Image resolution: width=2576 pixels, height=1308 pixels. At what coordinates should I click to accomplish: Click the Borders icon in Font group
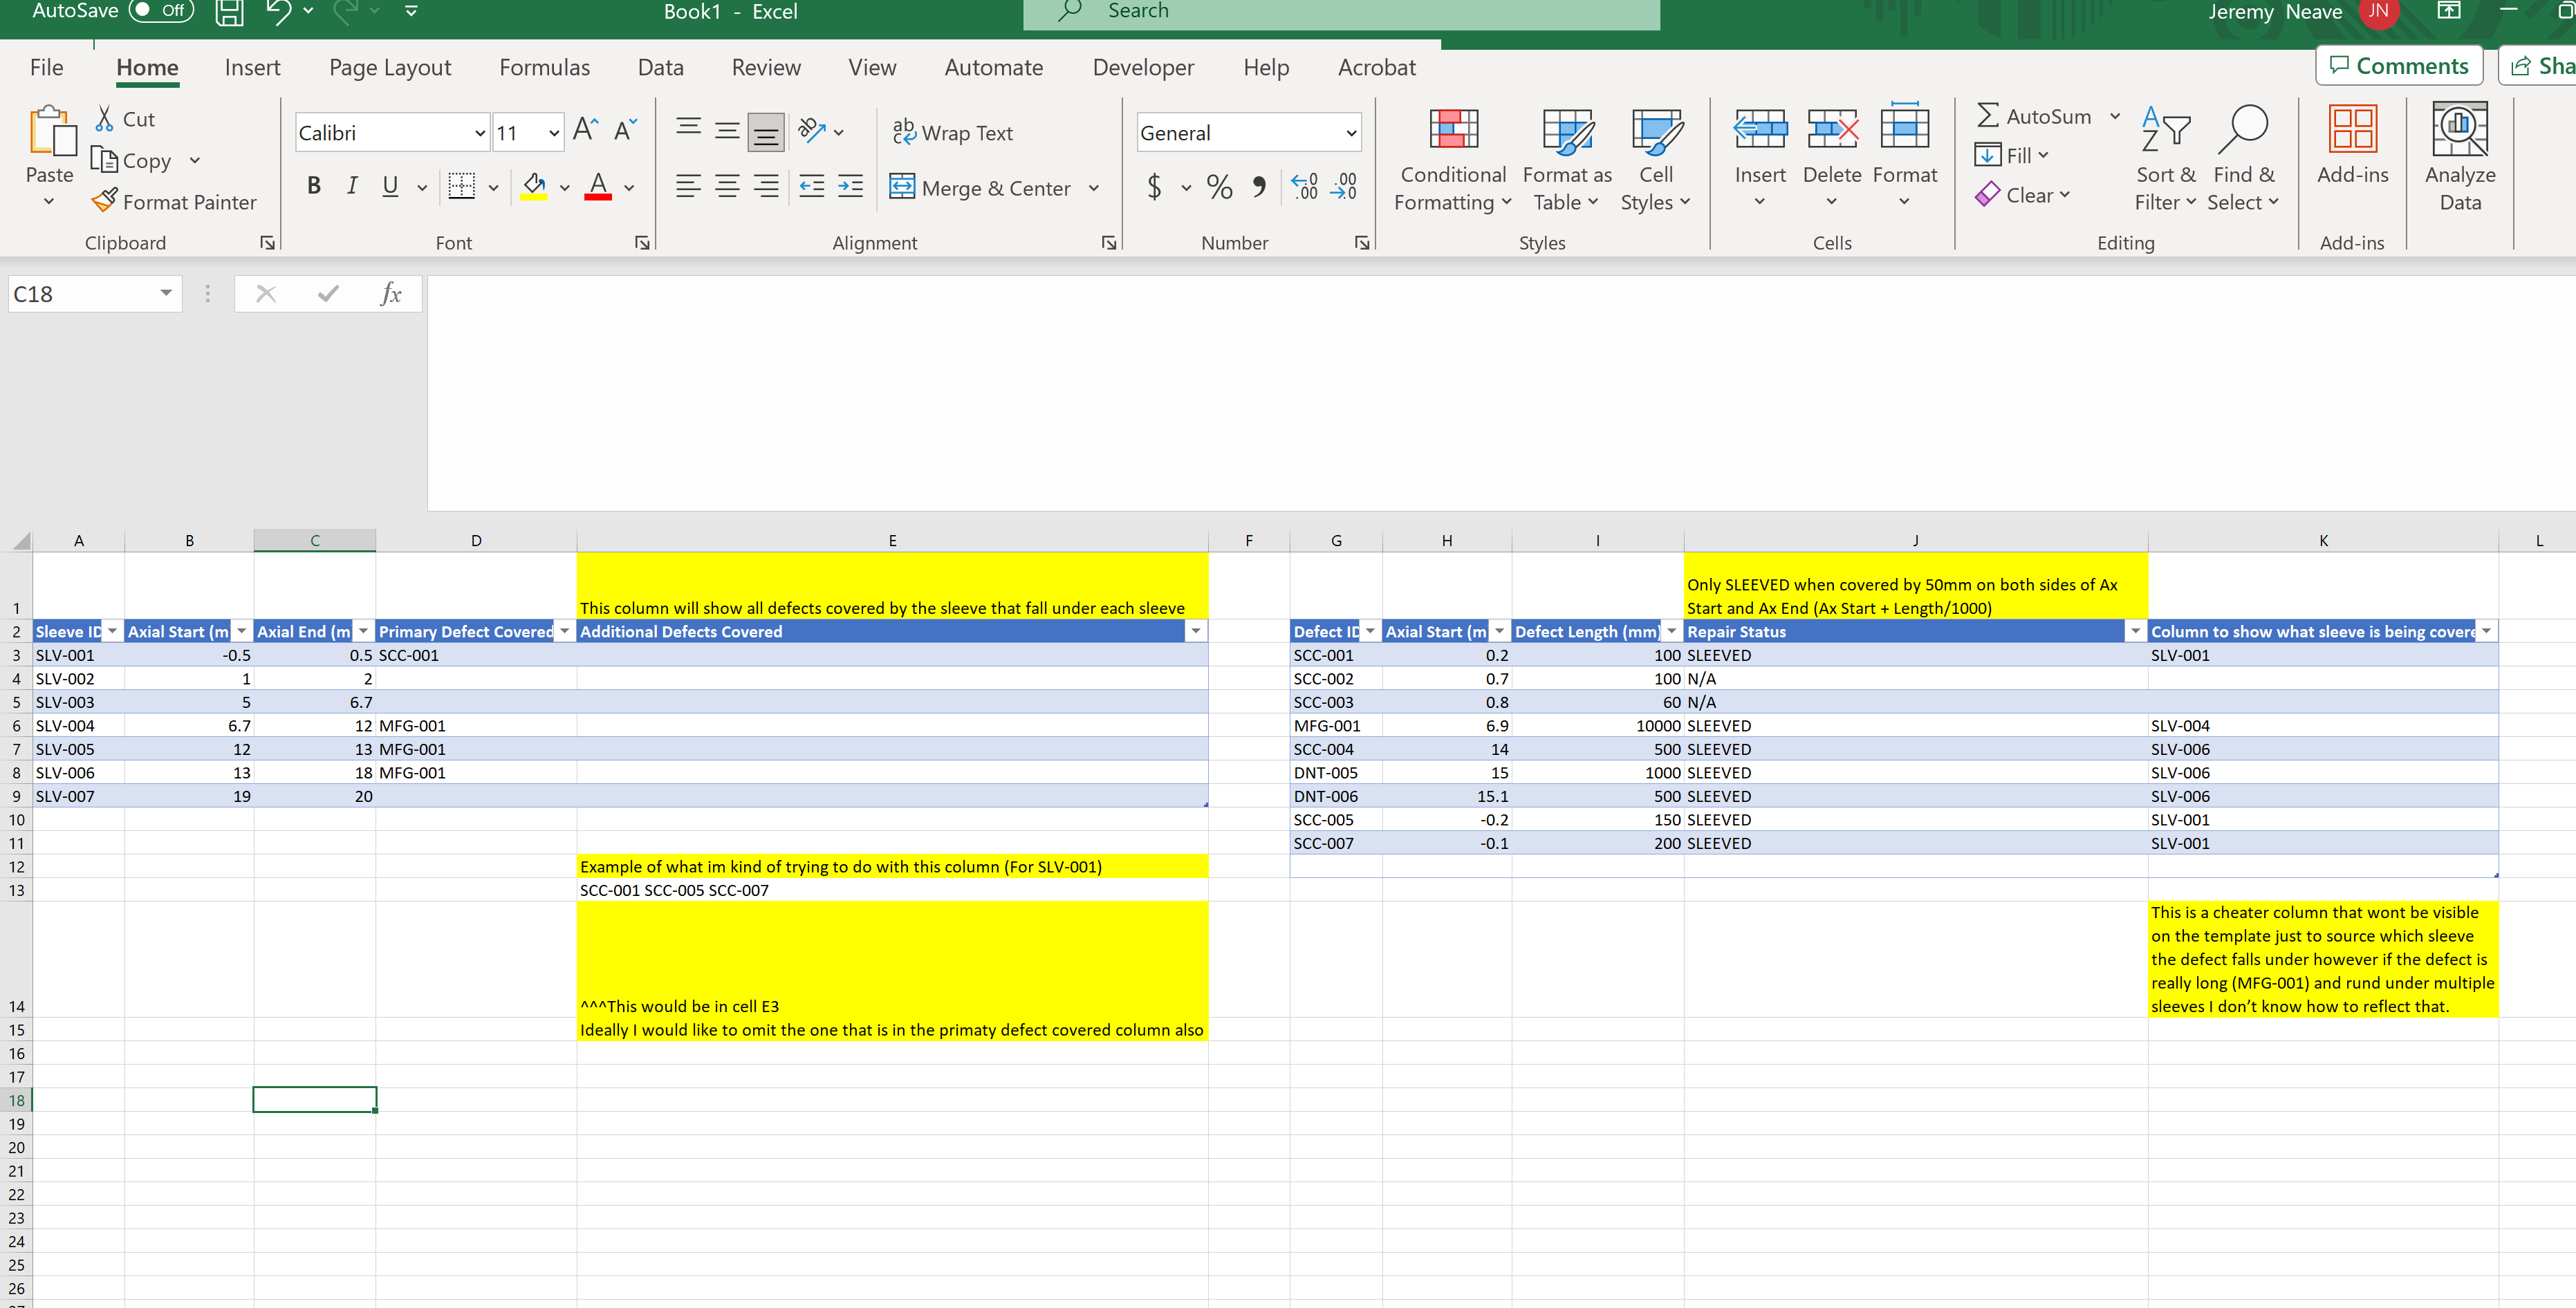461,187
